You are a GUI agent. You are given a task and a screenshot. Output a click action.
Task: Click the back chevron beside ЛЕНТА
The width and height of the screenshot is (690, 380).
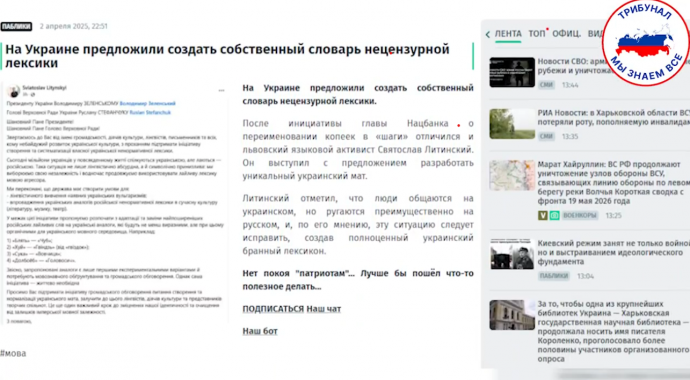[x=488, y=34]
